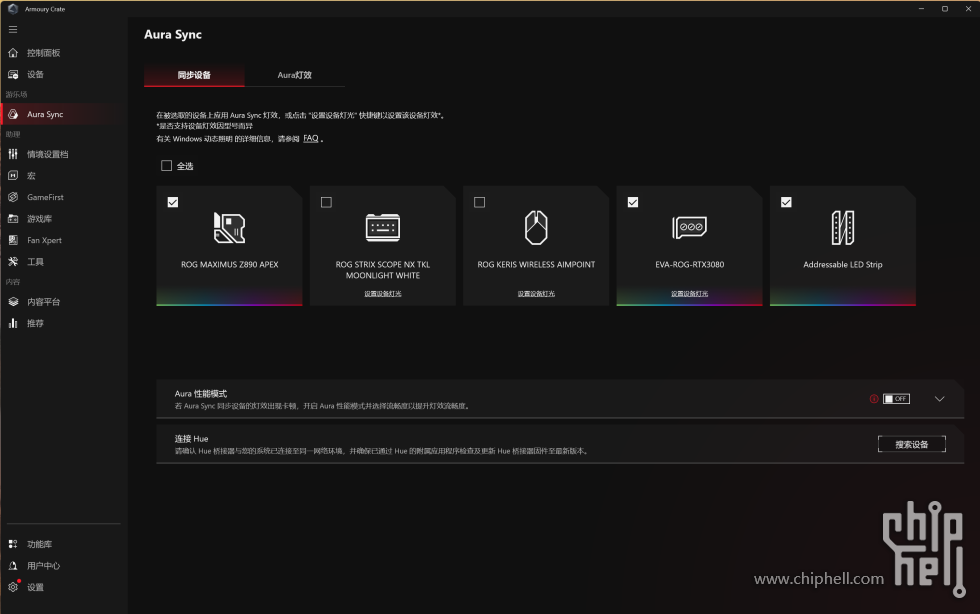Open the hamburger menu icon

click(12, 29)
